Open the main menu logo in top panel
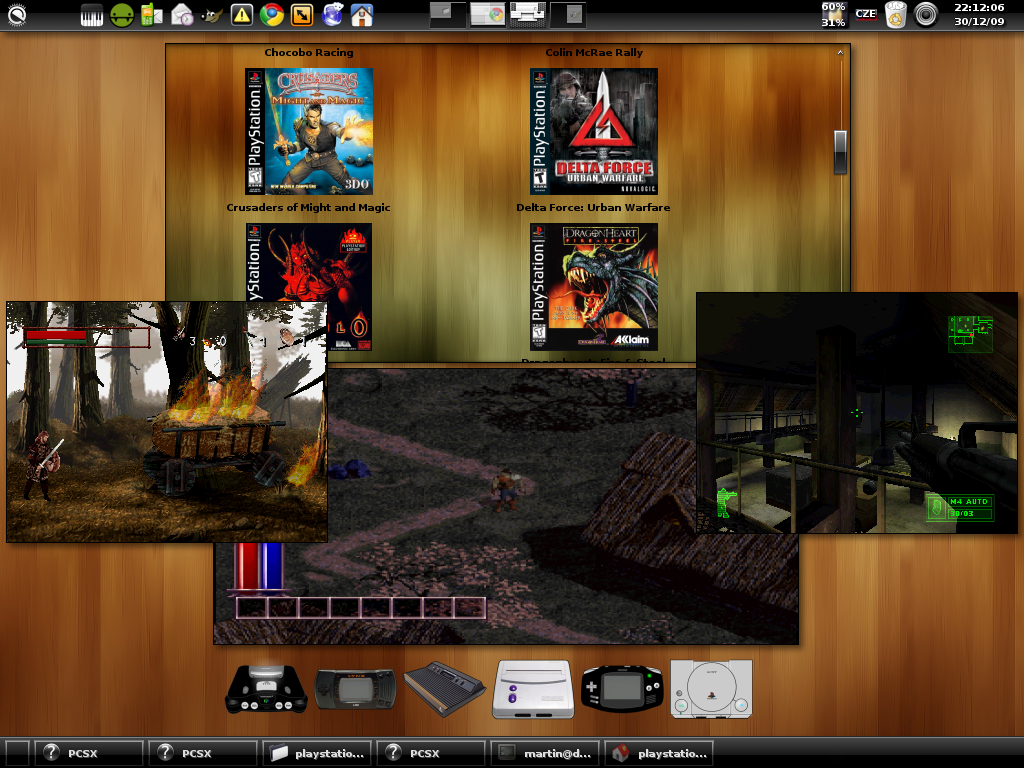Viewport: 1024px width, 768px height. click(x=16, y=14)
